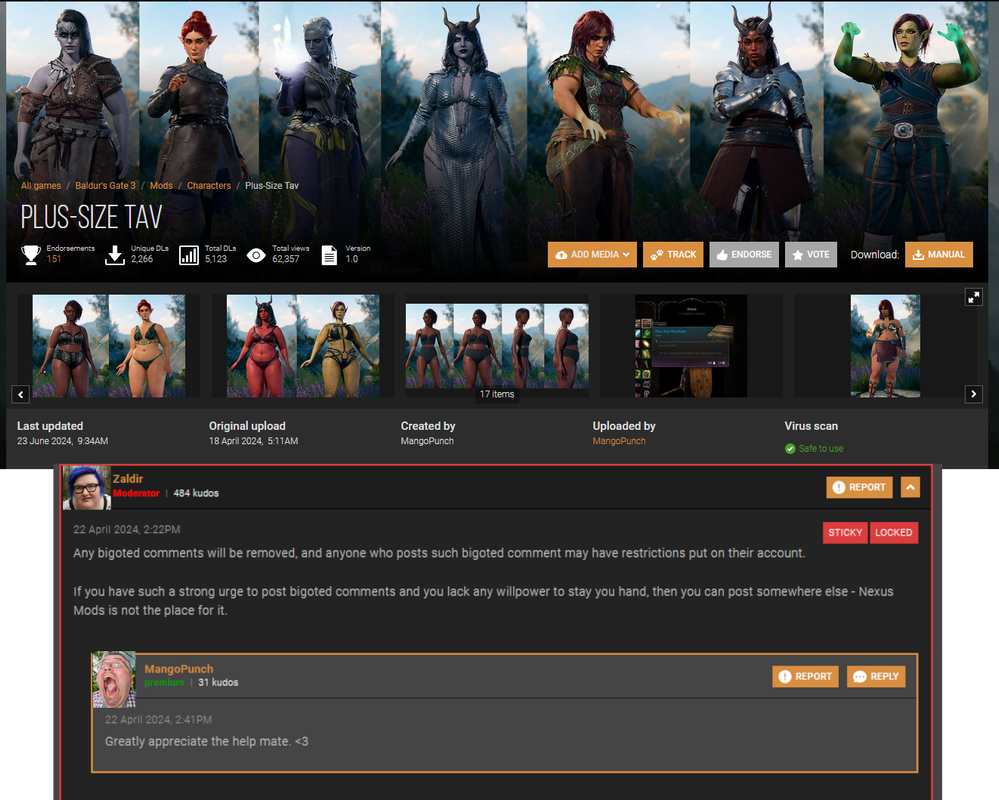Advance to next gallery images
999x800 pixels.
[974, 394]
